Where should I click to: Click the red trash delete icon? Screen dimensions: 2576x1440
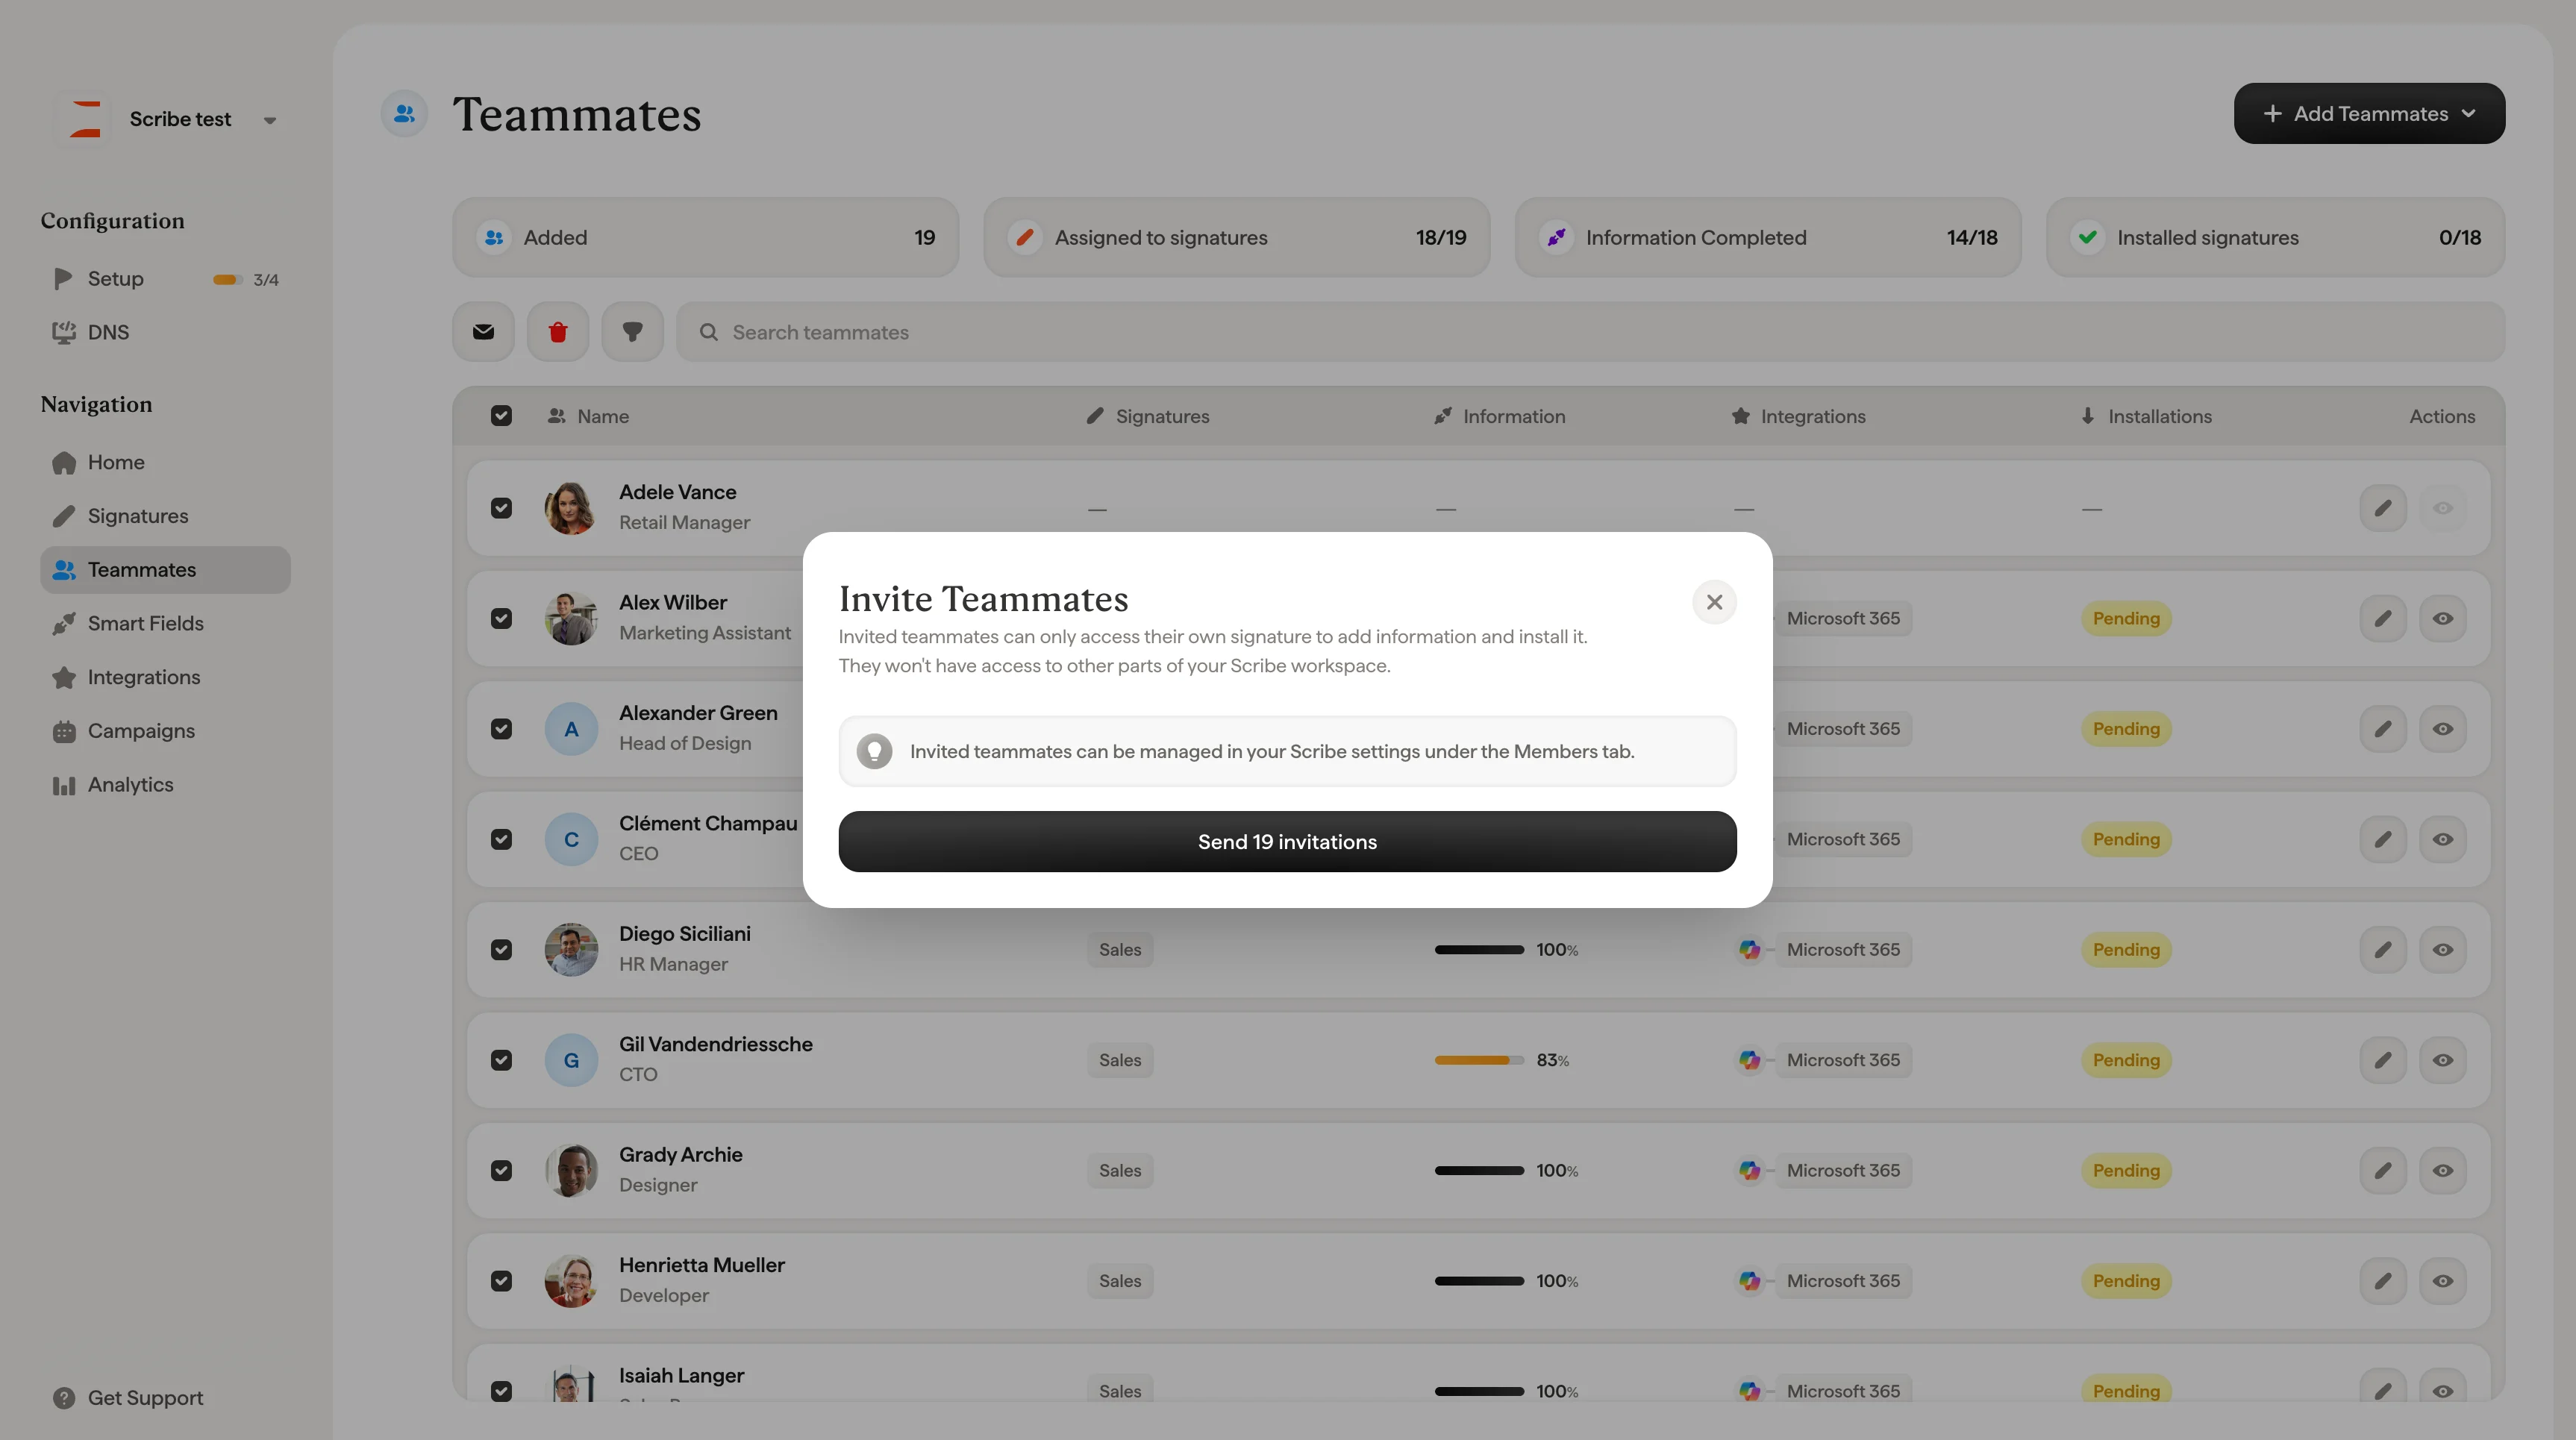click(x=558, y=332)
